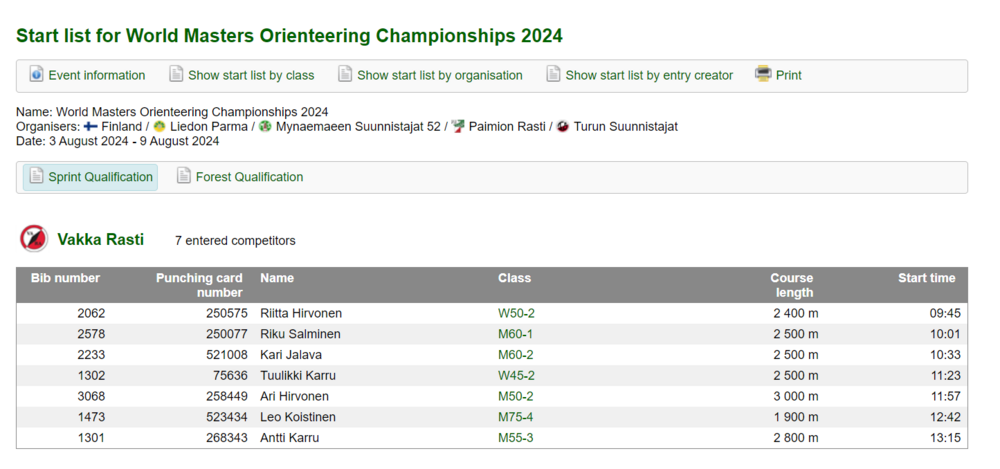The image size is (1000, 469).
Task: Open the M60-1 class link
Action: [x=515, y=334]
